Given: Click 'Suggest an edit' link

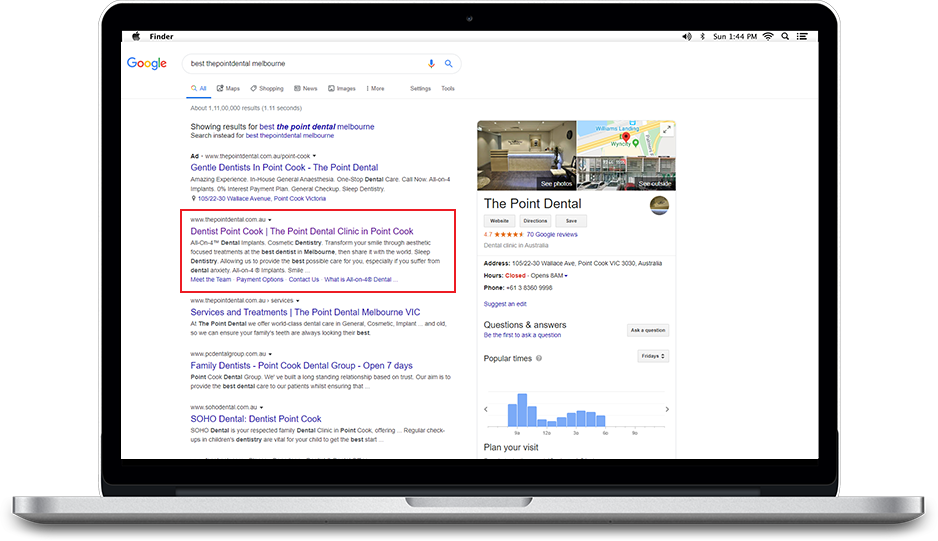Looking at the screenshot, I should point(505,304).
